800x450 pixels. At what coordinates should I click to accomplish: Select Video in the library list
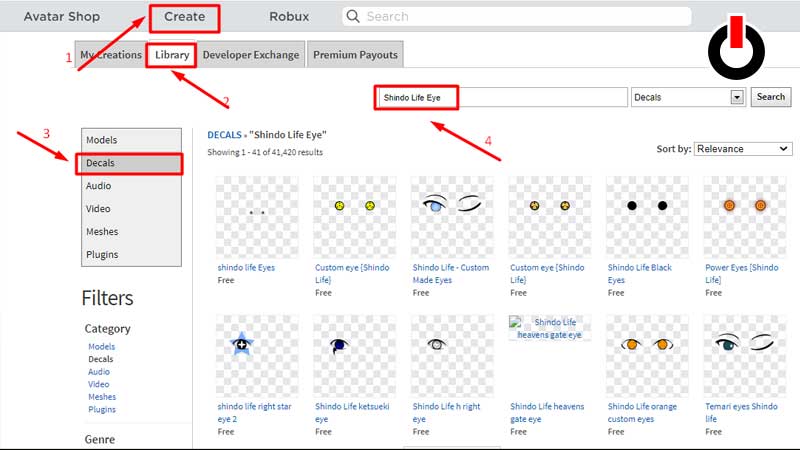click(x=131, y=209)
